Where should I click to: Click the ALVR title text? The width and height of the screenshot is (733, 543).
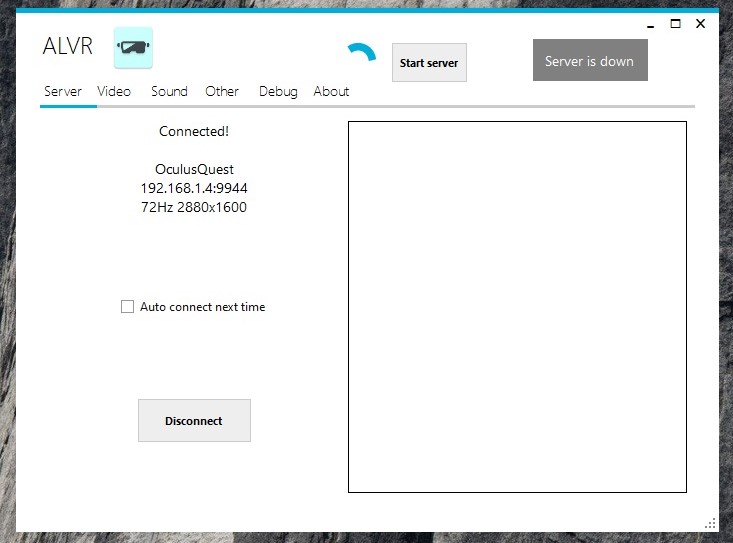click(68, 46)
